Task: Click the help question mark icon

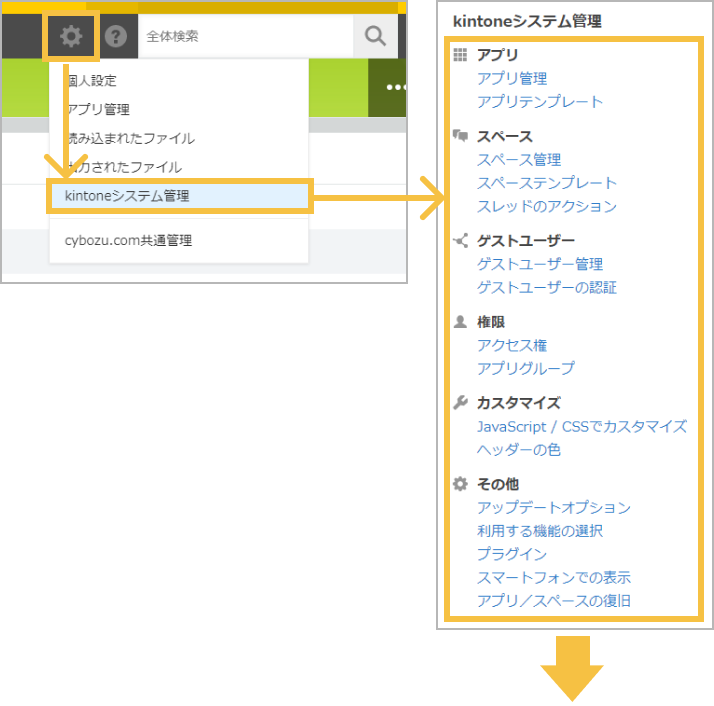Action: pyautogui.click(x=116, y=36)
